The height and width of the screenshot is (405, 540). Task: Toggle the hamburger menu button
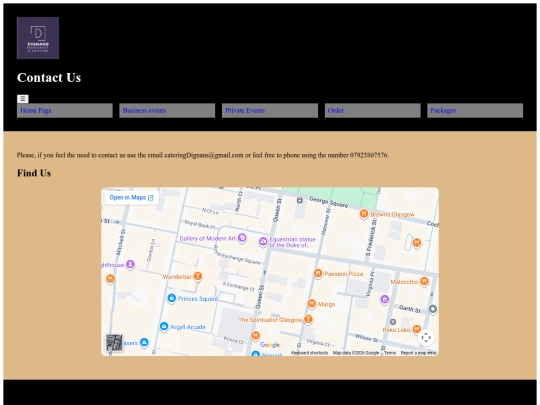coord(23,99)
